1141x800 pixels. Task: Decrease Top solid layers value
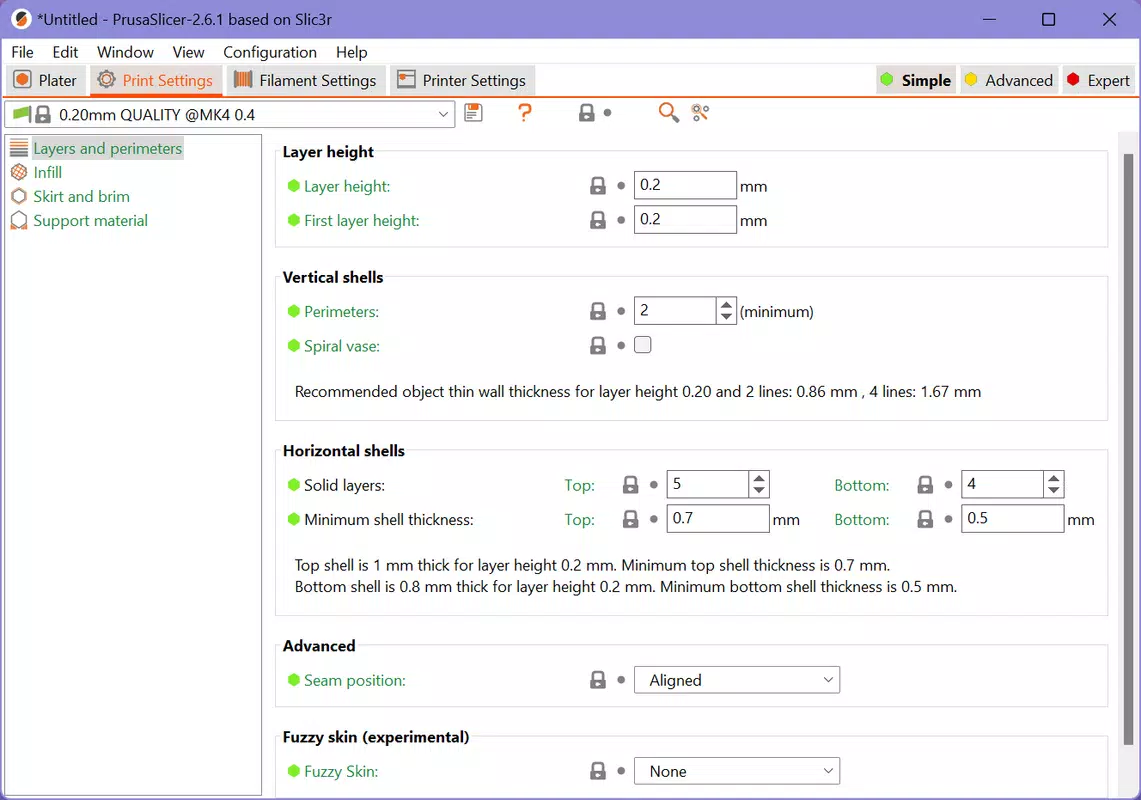pyautogui.click(x=759, y=491)
